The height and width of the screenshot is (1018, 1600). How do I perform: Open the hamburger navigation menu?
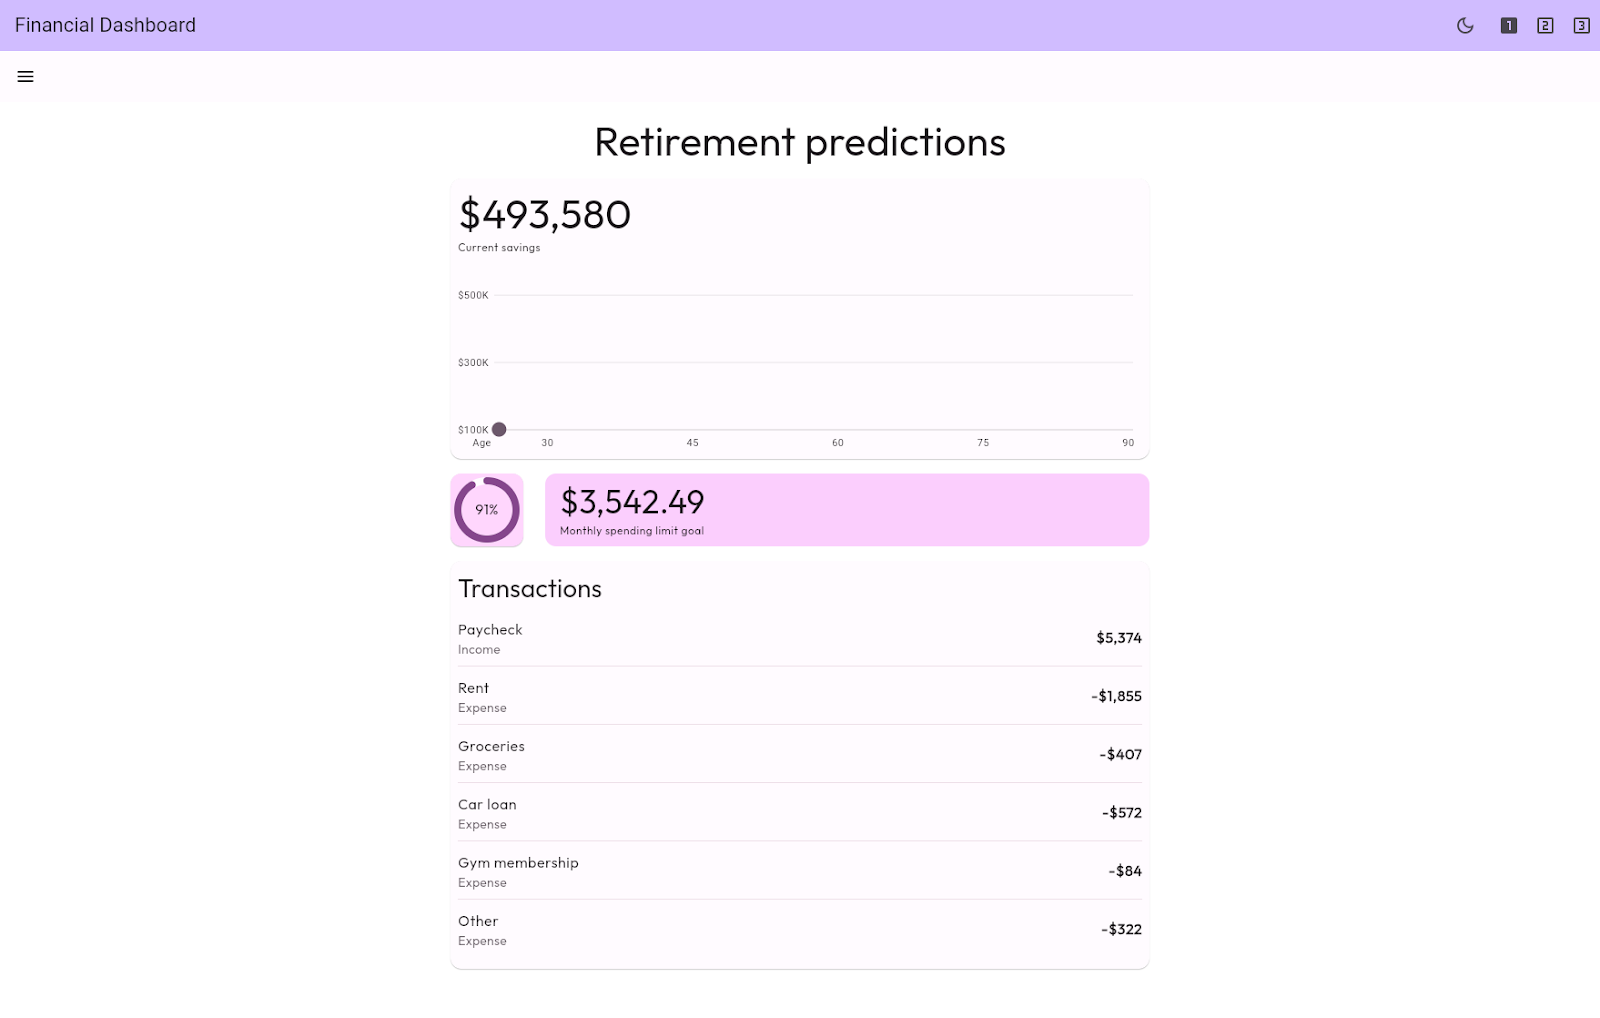pos(26,77)
